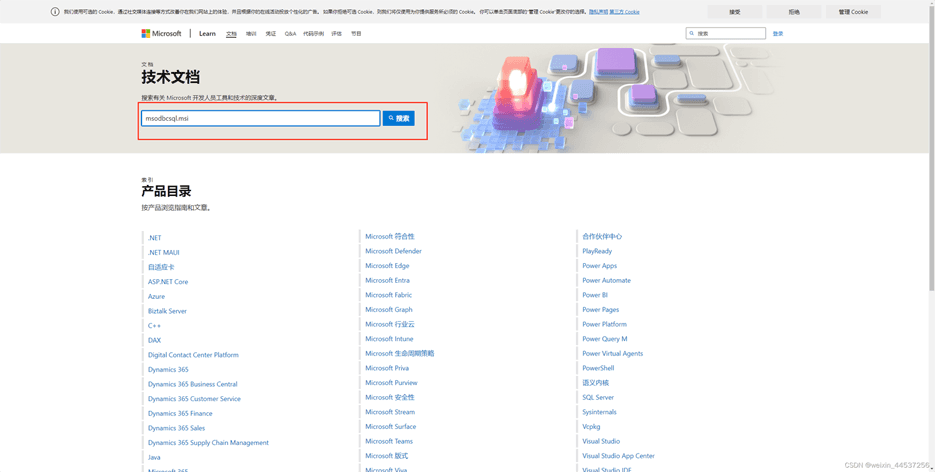Open the Microsoft 符合性 link

pos(390,237)
